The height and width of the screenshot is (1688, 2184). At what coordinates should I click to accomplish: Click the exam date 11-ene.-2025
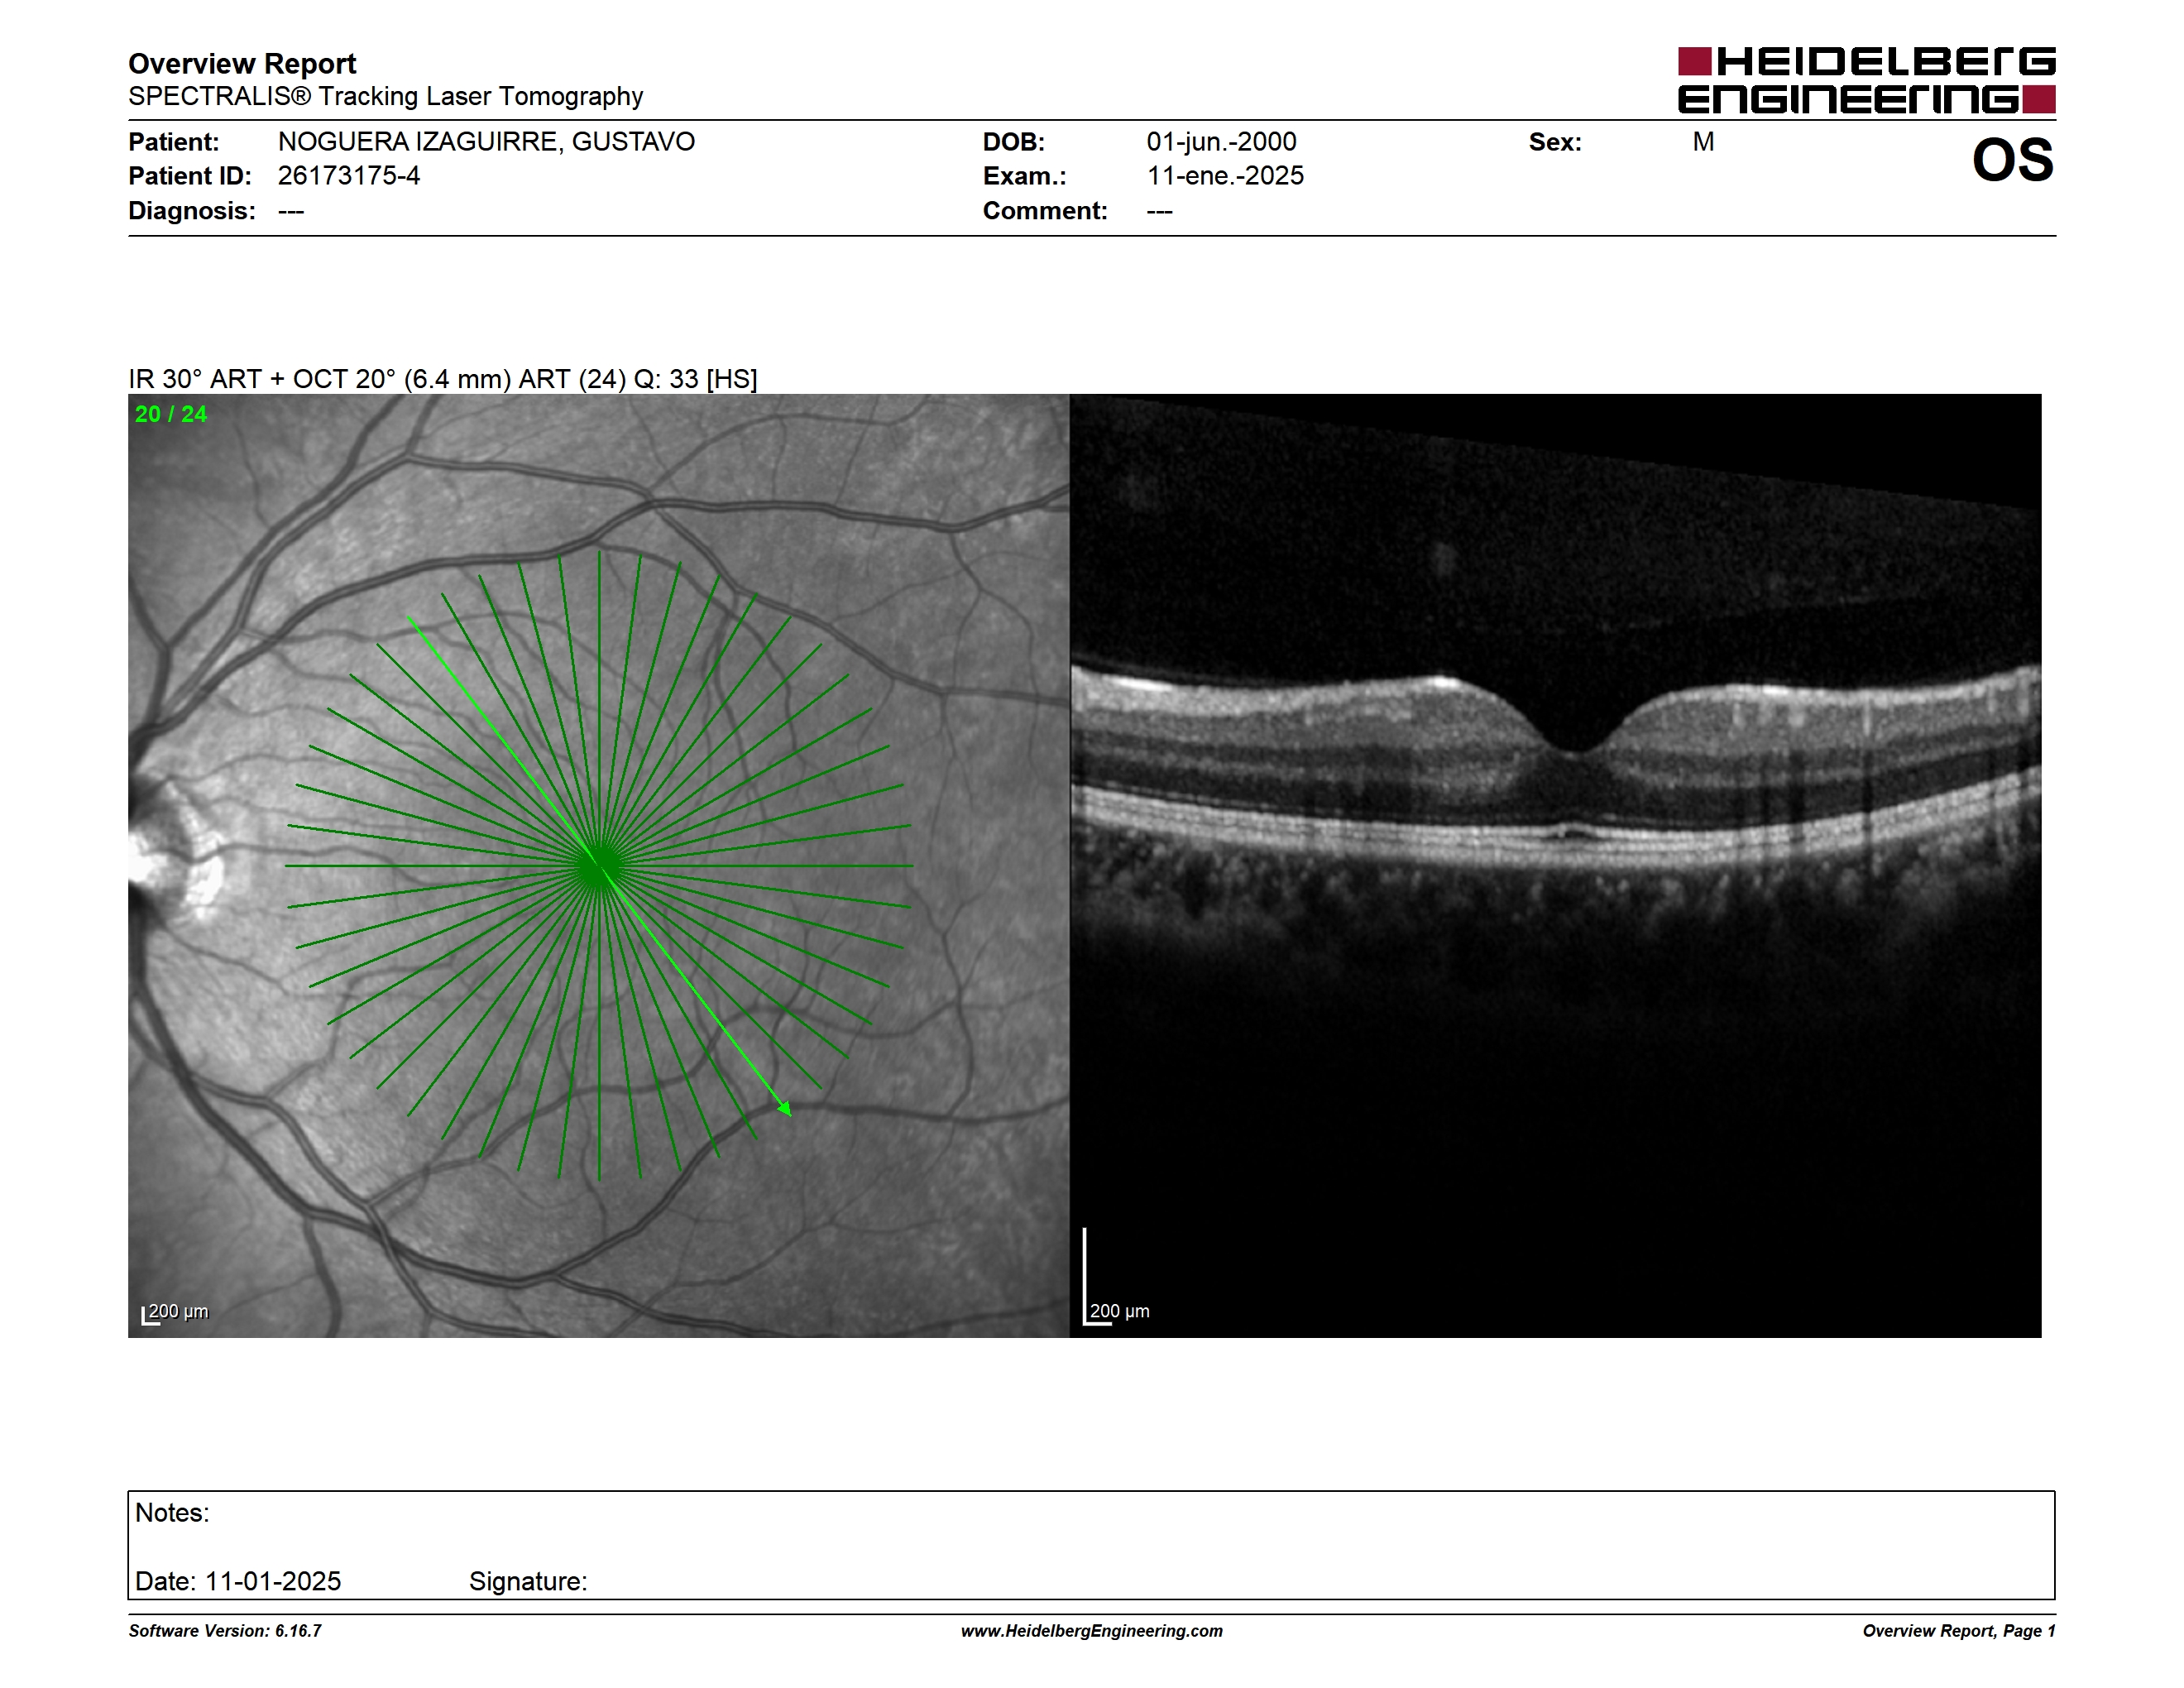[1225, 176]
